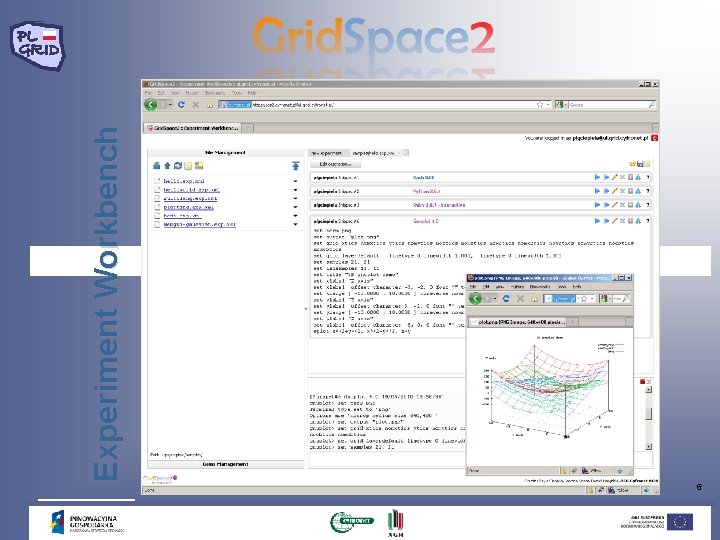Refresh the File Management listing

pyautogui.click(x=178, y=166)
